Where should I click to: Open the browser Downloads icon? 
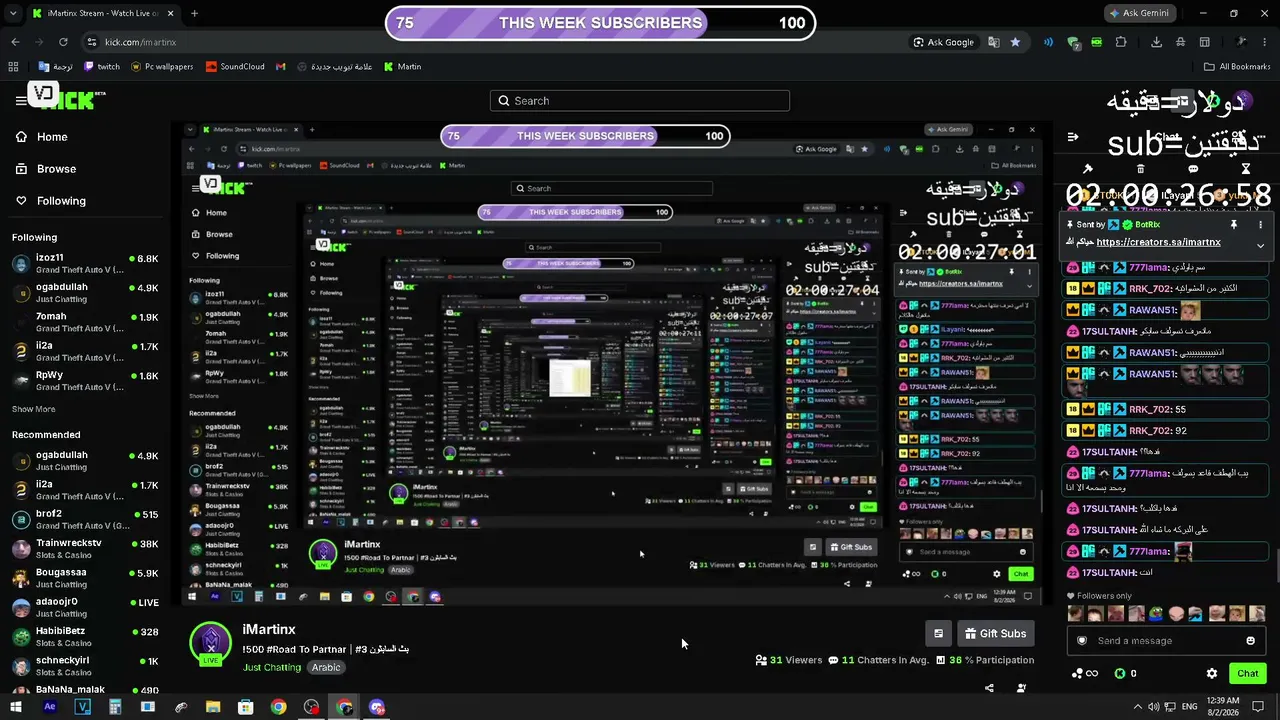coord(1156,42)
